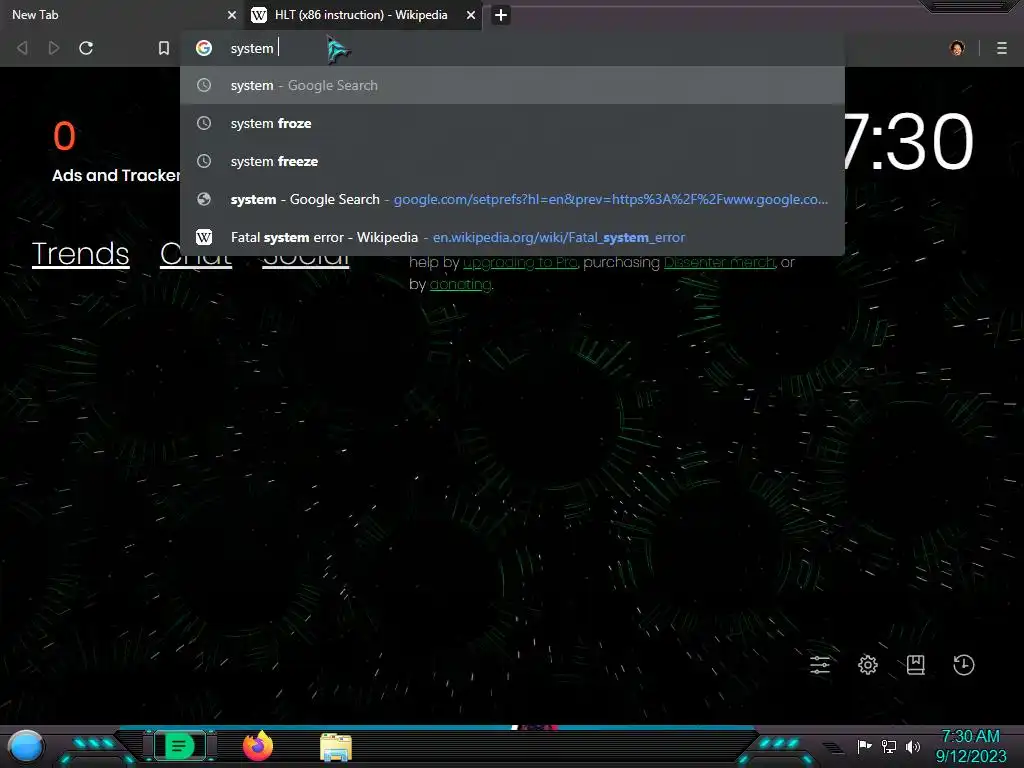This screenshot has height=768, width=1024.
Task: Choose the 'system froze' suggestion
Action: (512, 123)
